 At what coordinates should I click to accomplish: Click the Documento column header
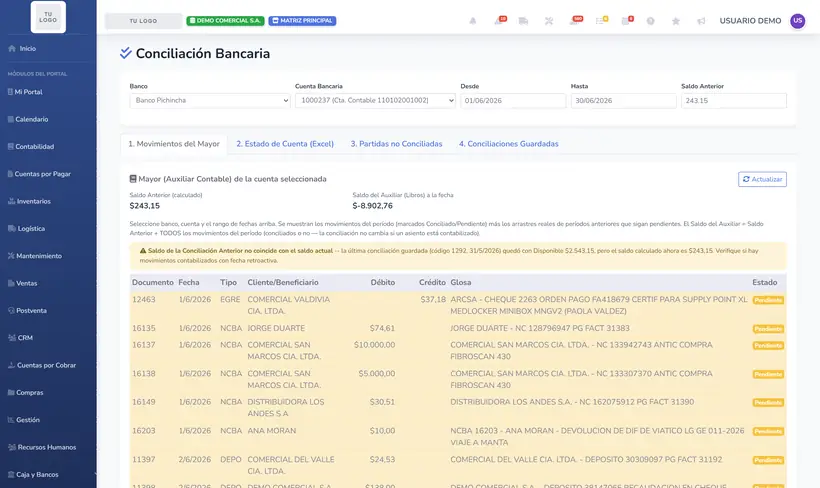[x=153, y=282]
